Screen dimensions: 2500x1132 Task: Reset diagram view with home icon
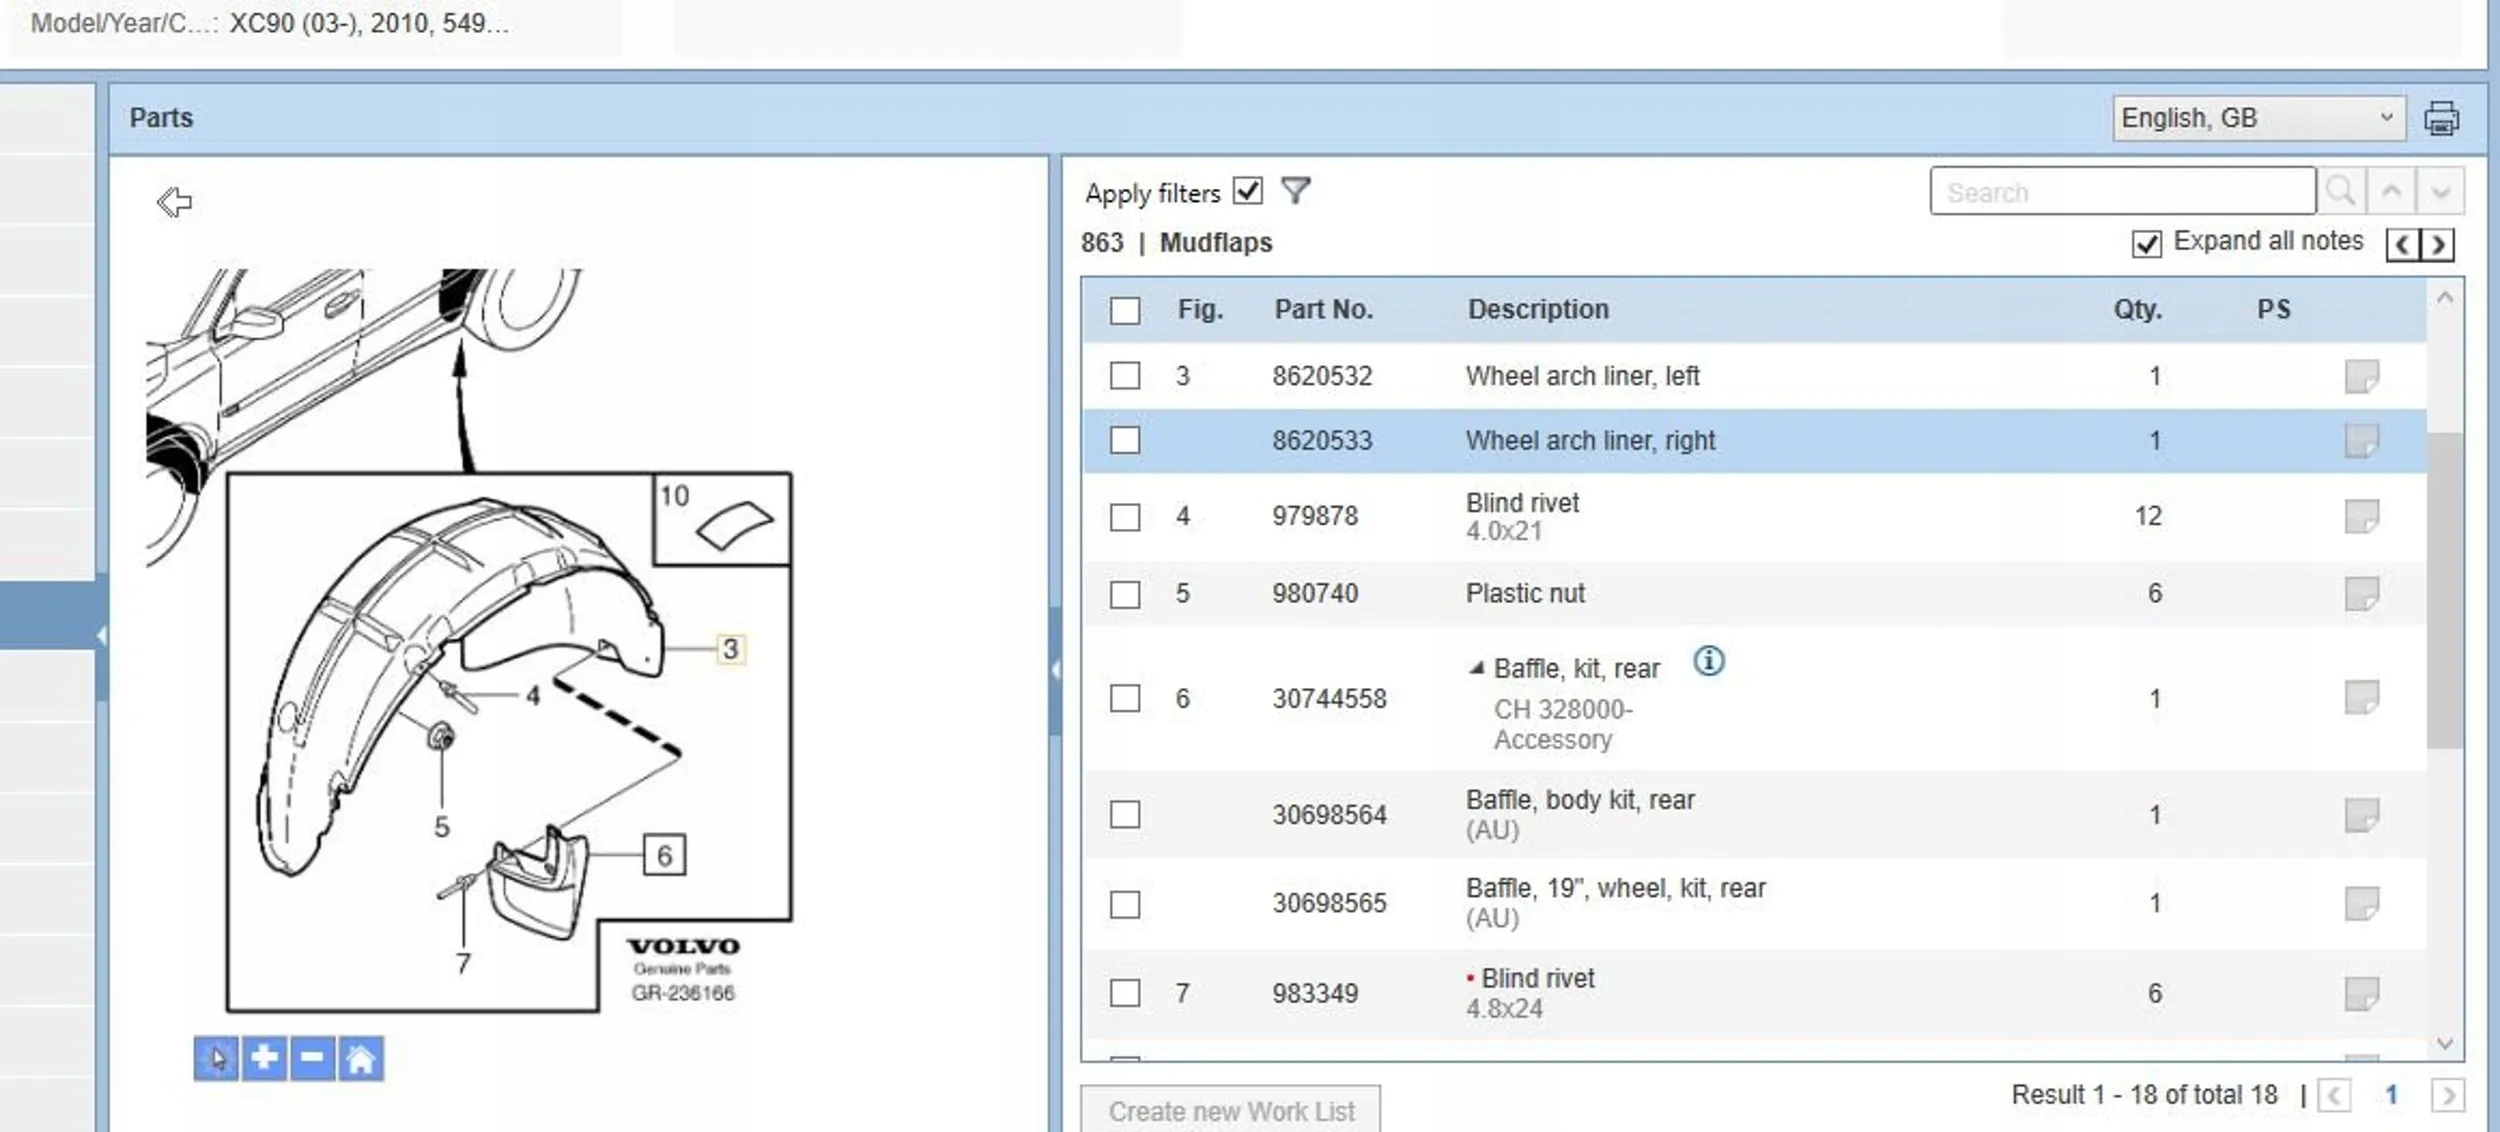(360, 1058)
